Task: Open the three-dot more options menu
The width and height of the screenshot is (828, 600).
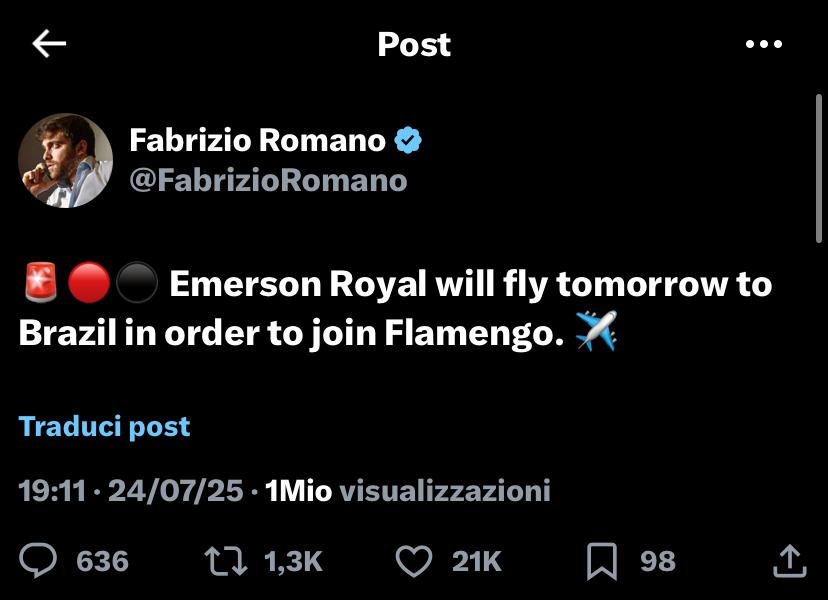Action: click(764, 44)
